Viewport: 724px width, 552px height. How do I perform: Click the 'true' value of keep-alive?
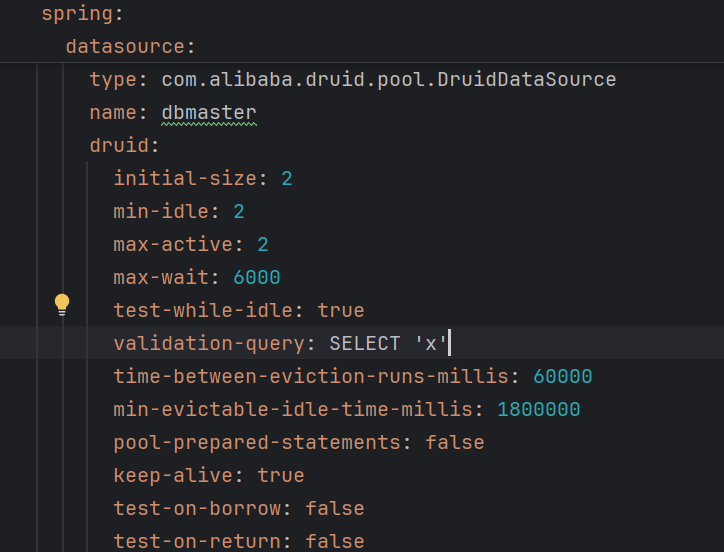[x=281, y=476]
